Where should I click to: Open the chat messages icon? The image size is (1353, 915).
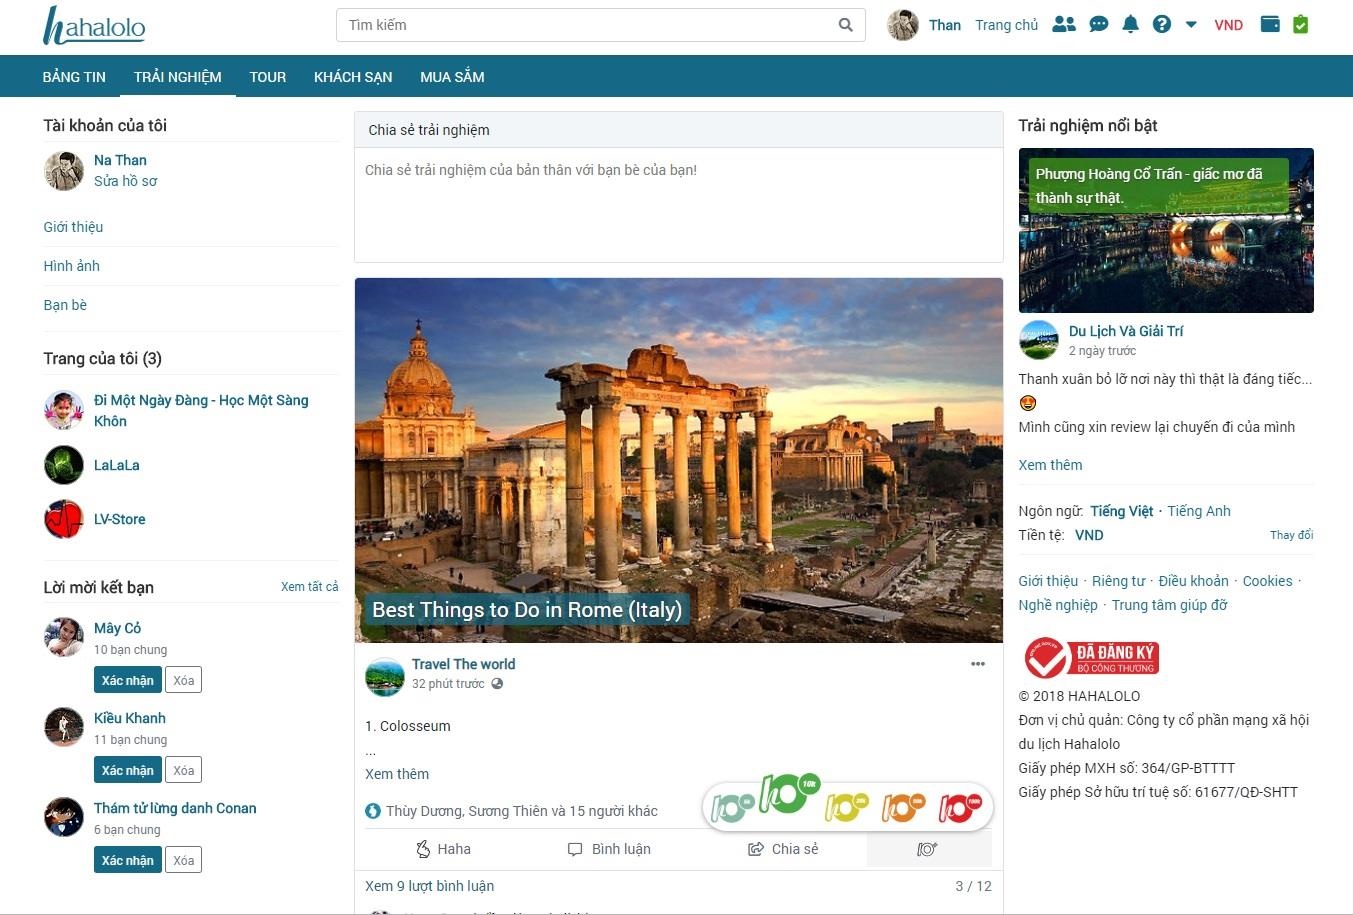pyautogui.click(x=1098, y=25)
